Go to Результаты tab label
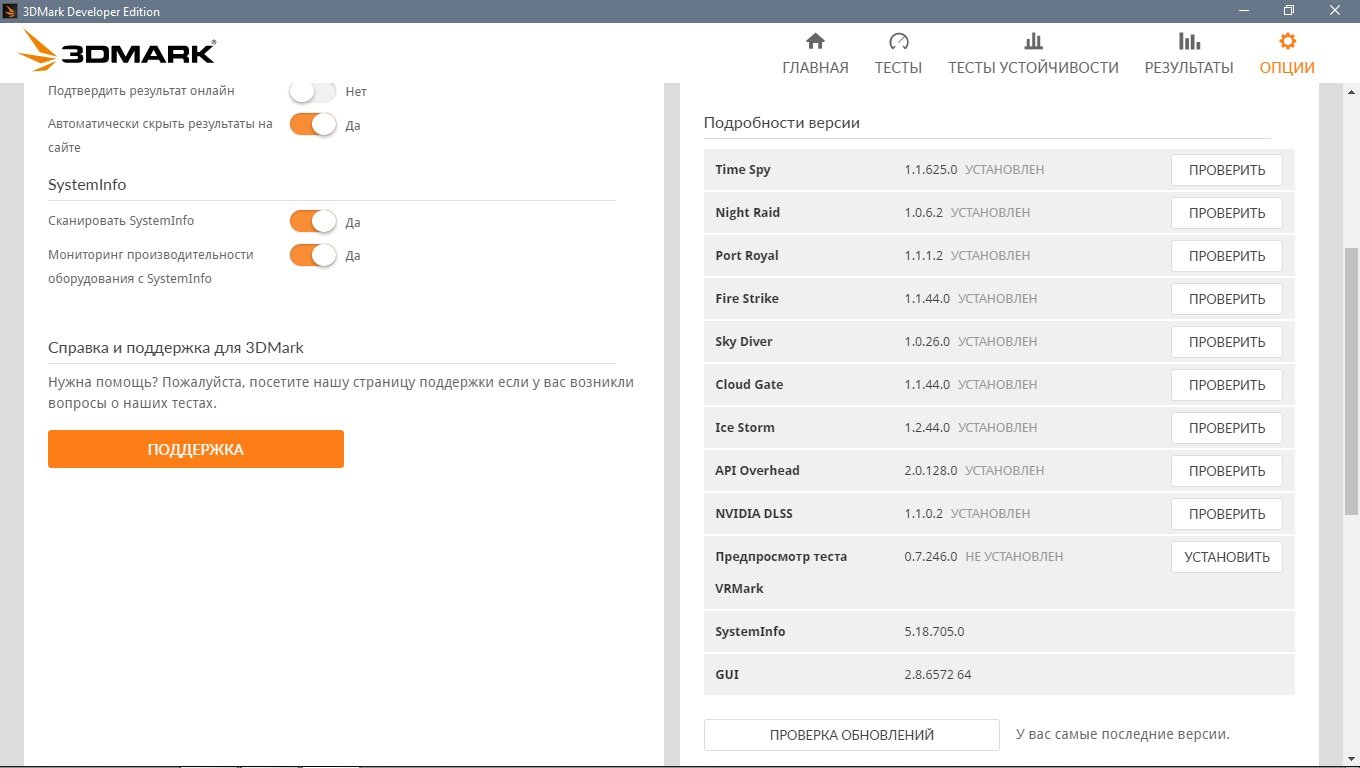Screen dimensions: 1360x768 tap(1189, 68)
